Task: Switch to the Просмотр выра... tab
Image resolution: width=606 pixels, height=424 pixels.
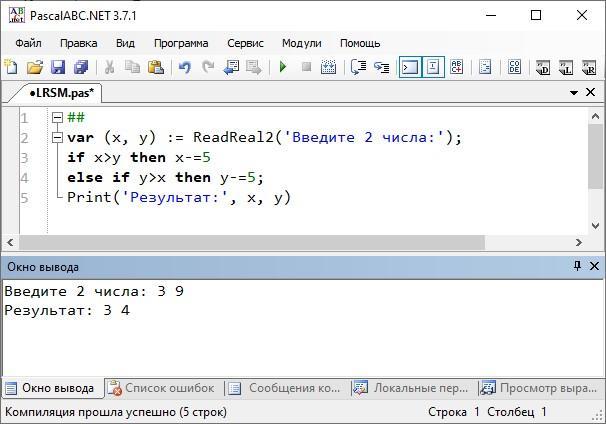Action: [538, 388]
